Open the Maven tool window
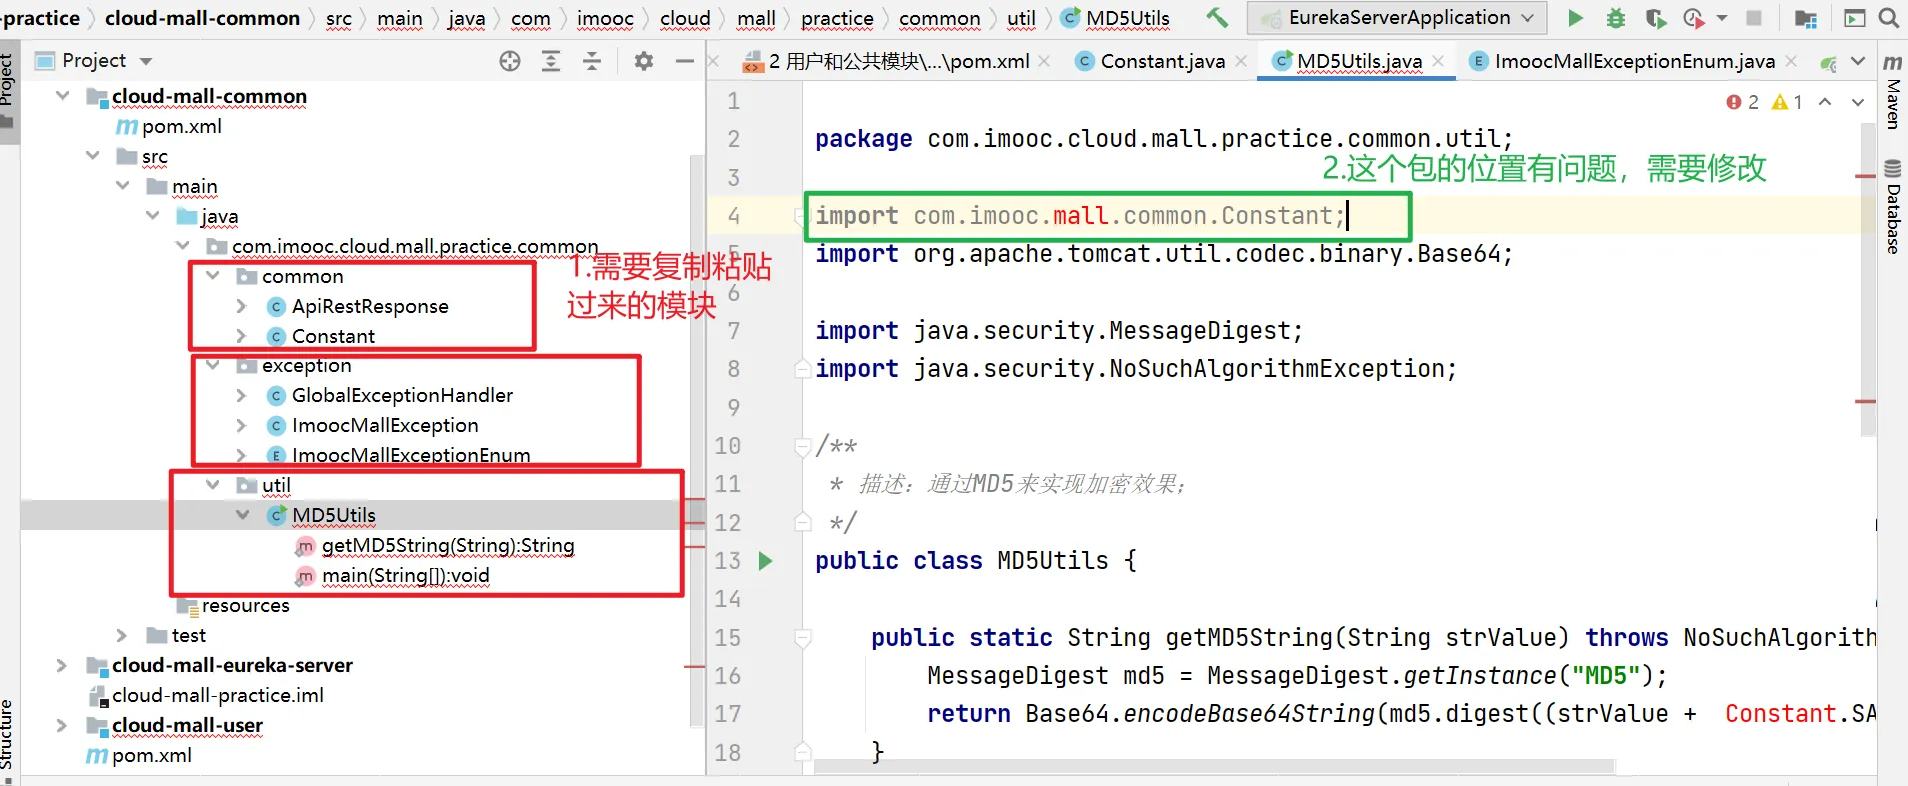Screen dimensions: 1908x786 tap(1893, 92)
